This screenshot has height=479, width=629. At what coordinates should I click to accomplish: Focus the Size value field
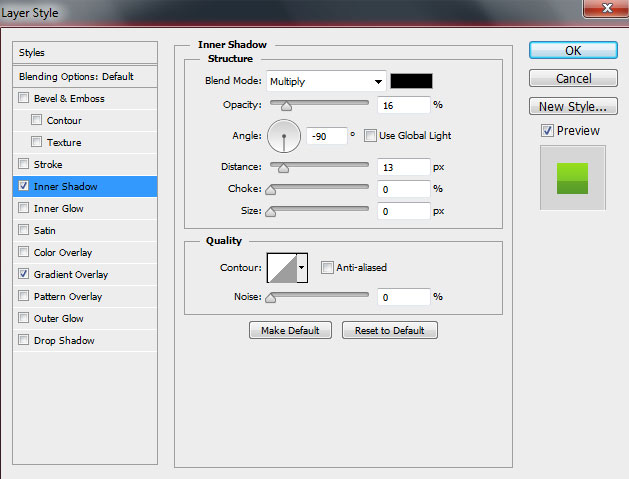404,211
